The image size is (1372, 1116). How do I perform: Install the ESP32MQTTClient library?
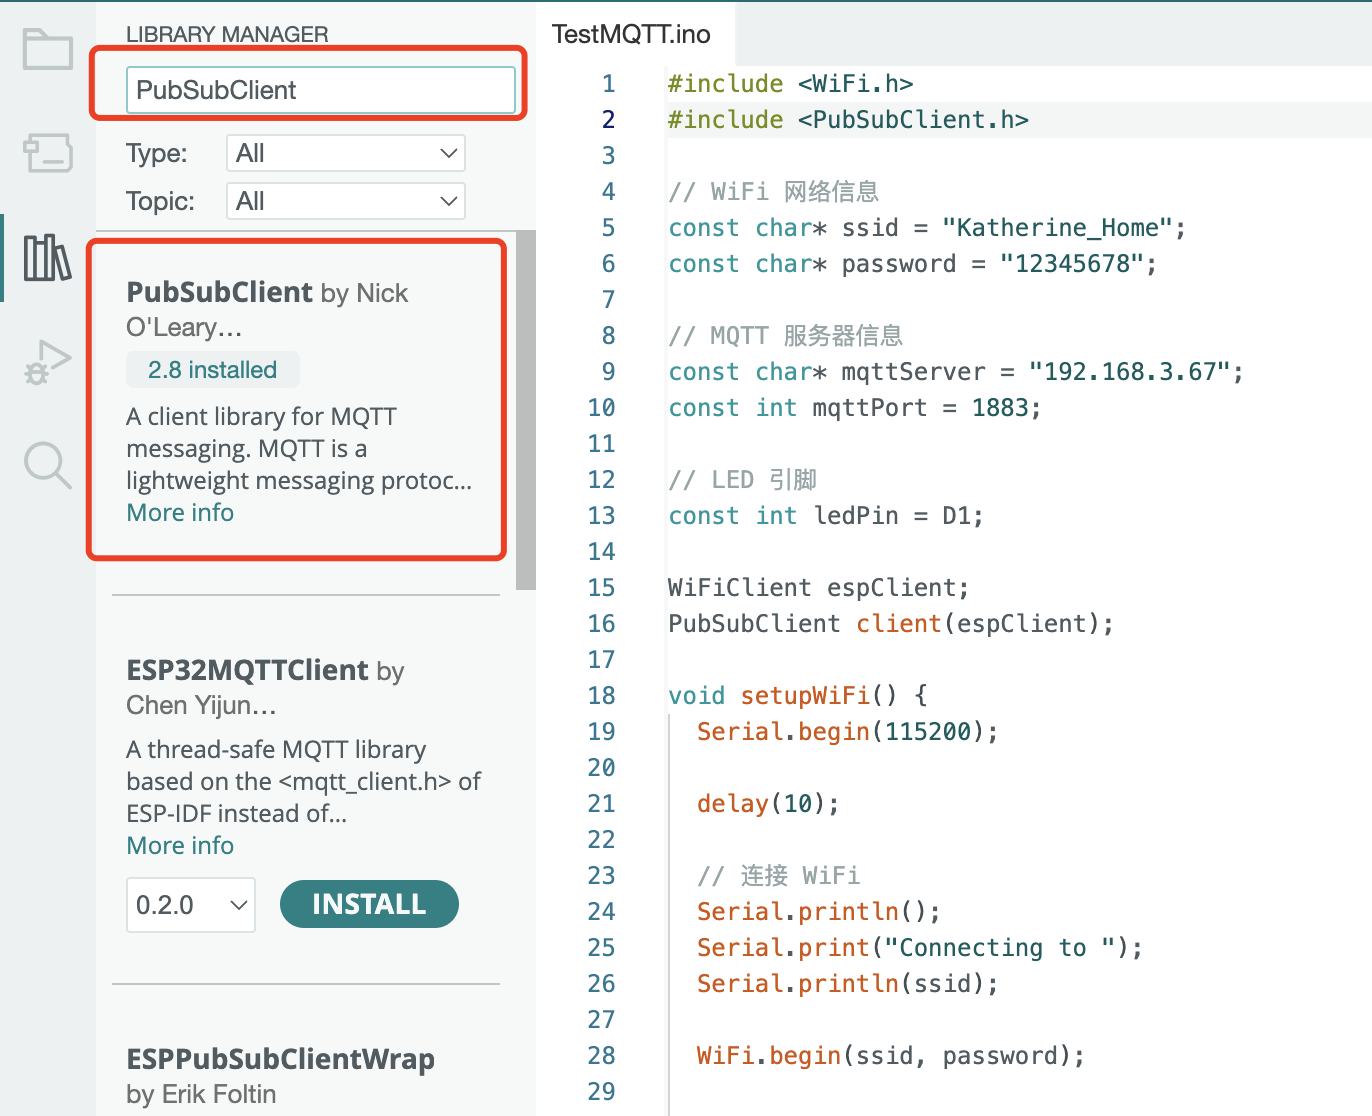(x=369, y=904)
